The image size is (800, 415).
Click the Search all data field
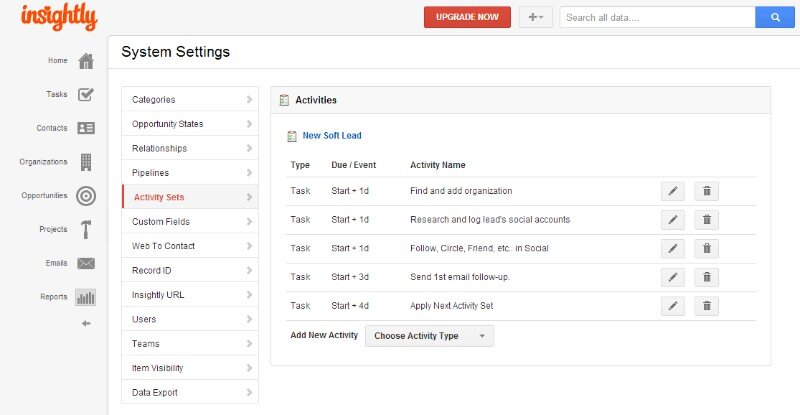656,17
